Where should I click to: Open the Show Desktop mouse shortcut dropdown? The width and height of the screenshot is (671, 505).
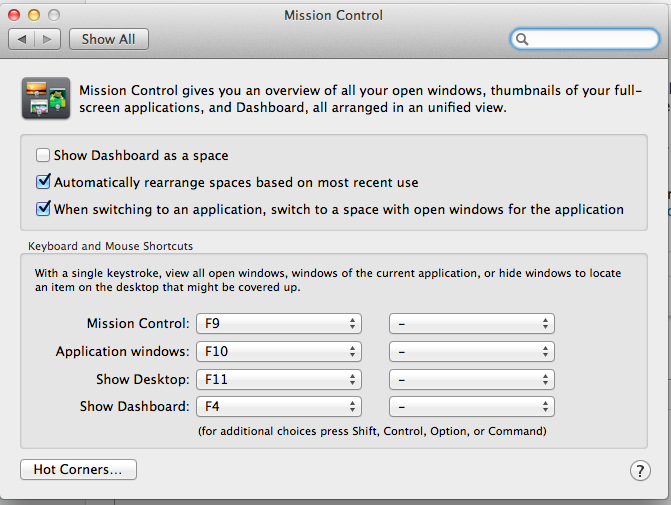472,380
